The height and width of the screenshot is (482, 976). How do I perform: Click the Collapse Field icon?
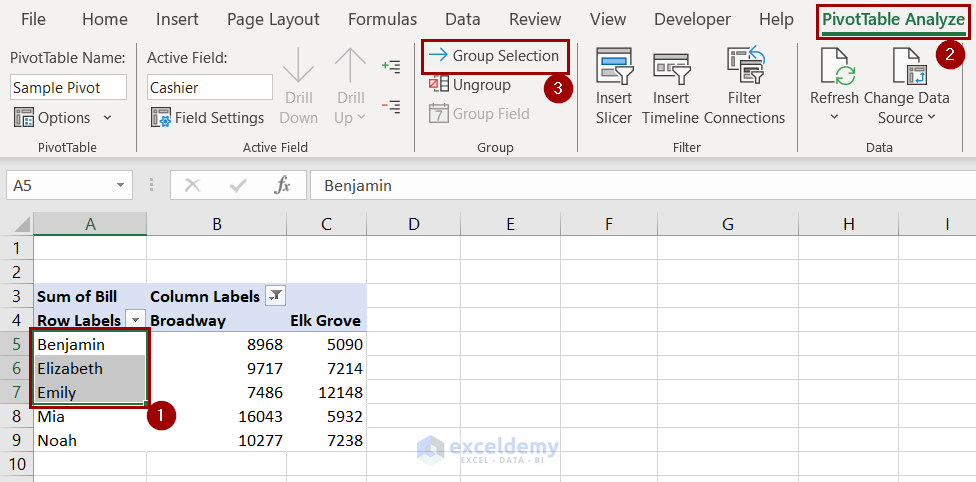[391, 106]
